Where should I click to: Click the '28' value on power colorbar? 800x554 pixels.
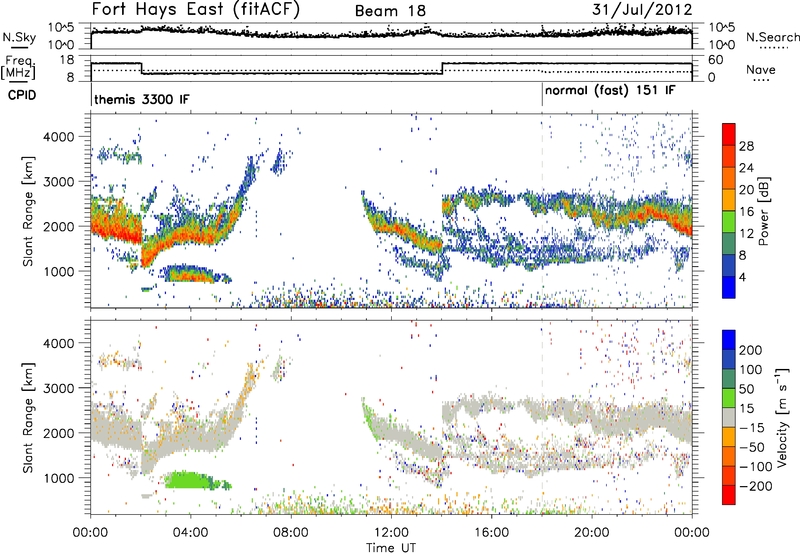click(x=746, y=146)
